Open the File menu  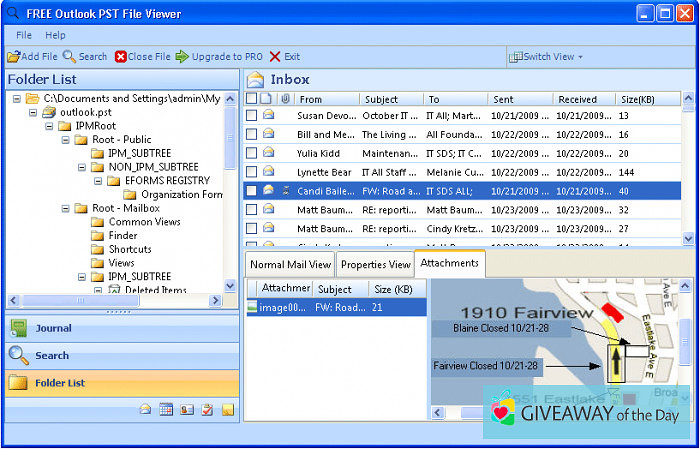coord(24,35)
